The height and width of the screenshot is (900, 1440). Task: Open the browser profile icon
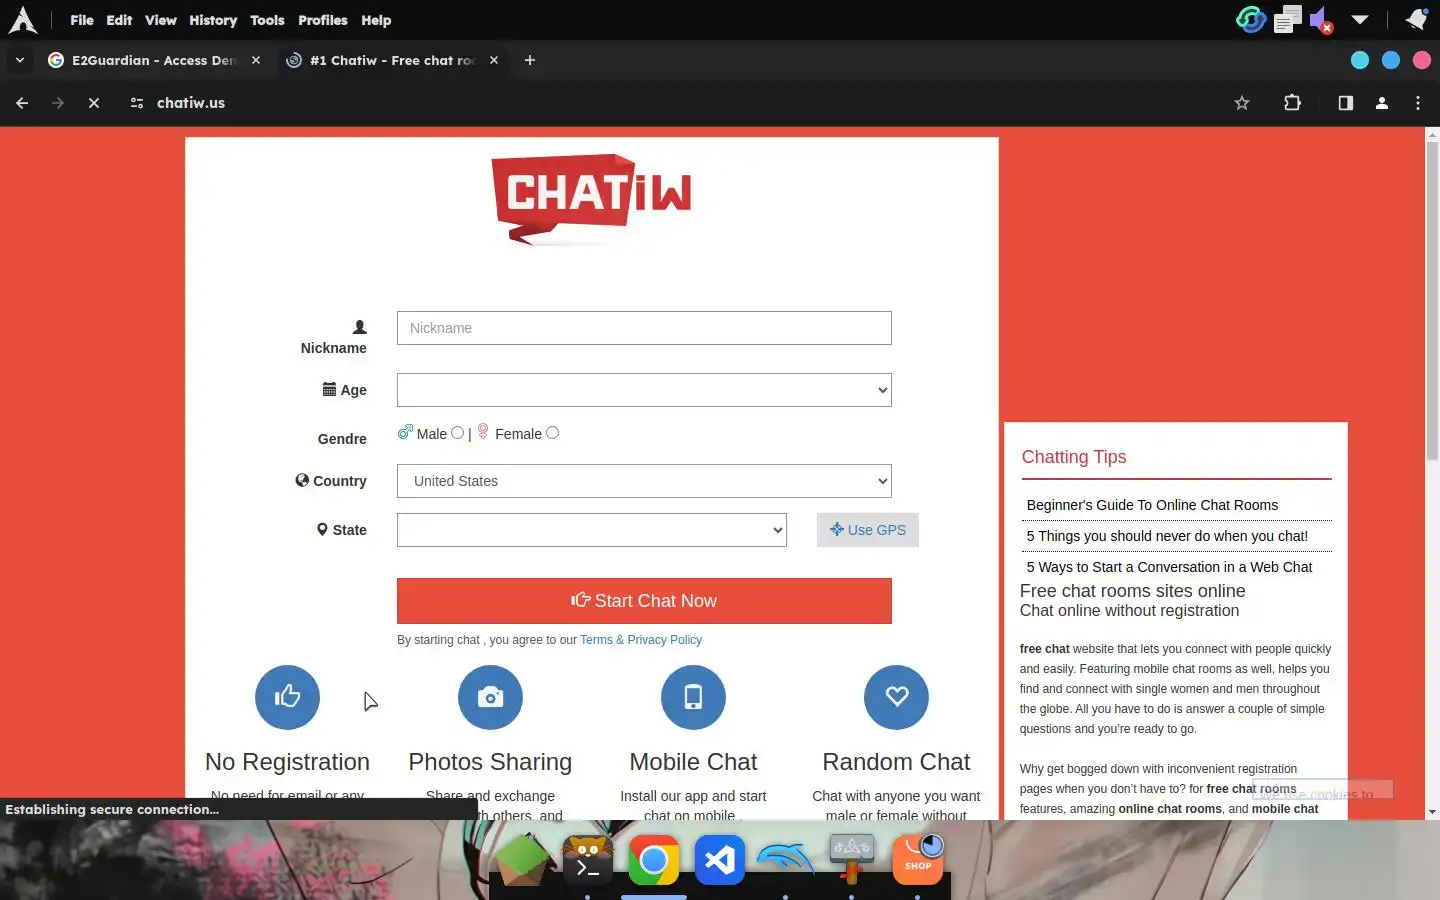1382,103
